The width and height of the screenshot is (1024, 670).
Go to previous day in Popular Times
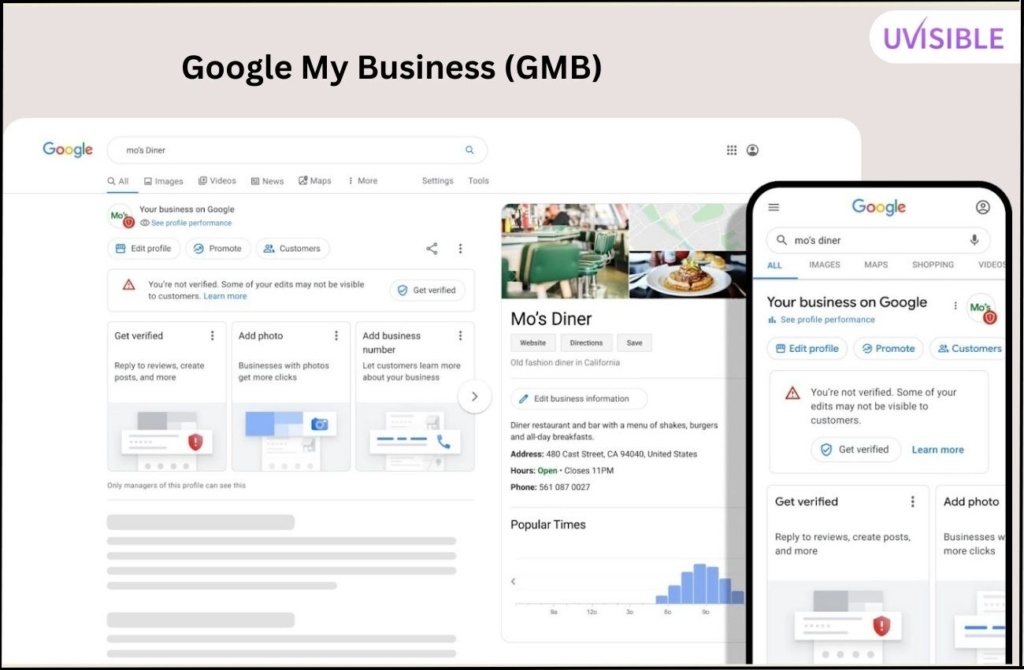[513, 581]
